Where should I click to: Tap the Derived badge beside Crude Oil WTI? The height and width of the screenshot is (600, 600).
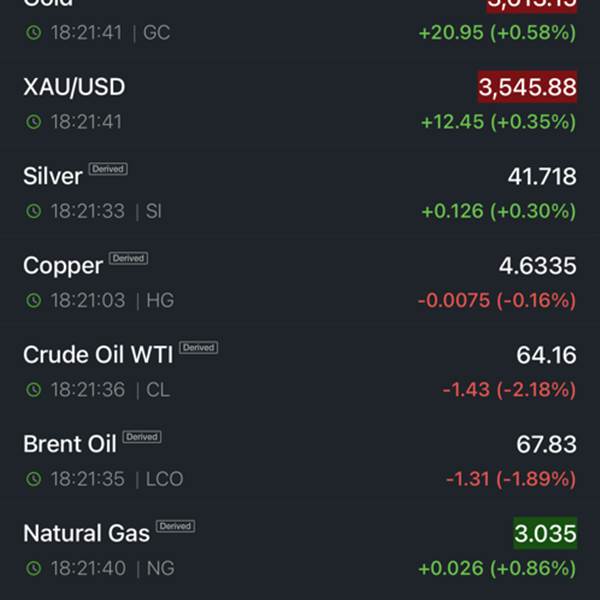coord(199,347)
